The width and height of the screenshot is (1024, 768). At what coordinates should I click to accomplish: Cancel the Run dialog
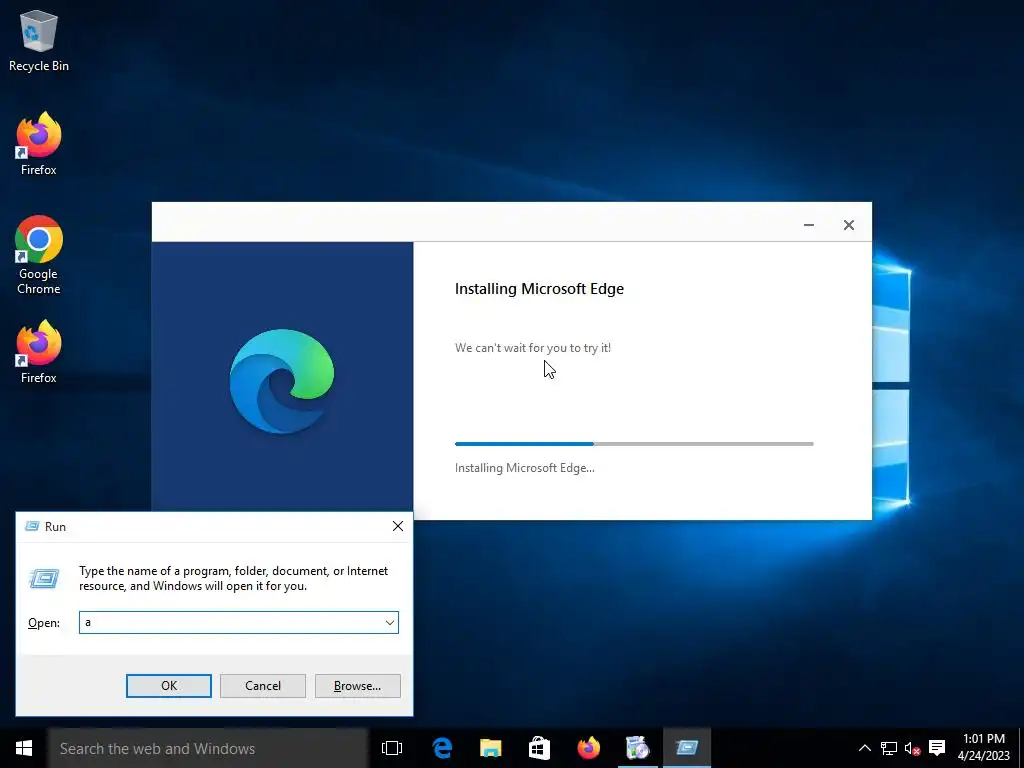click(263, 686)
